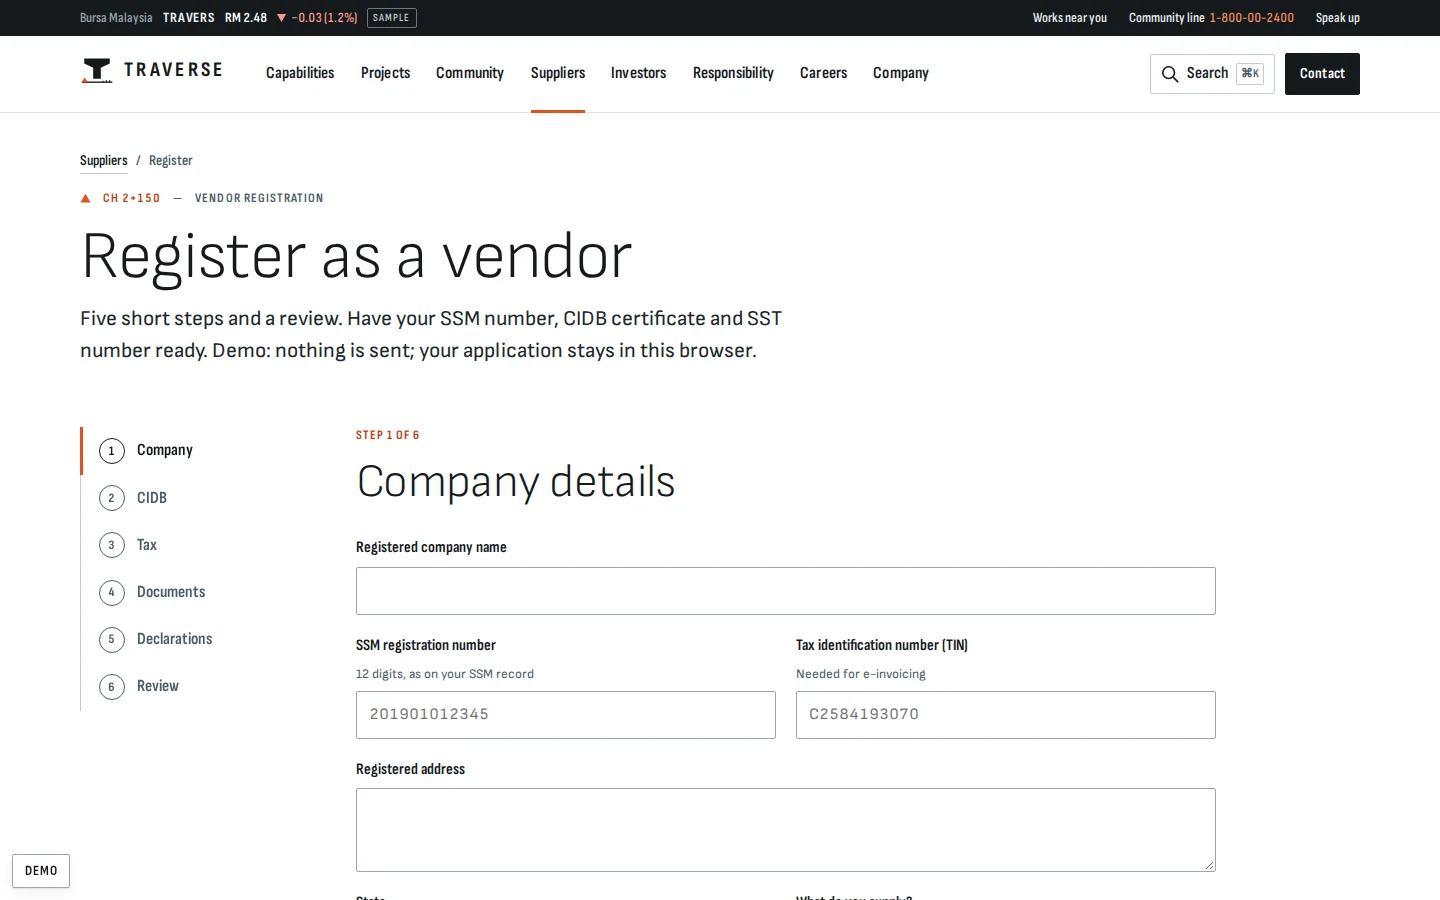Click the Bursa Malaysia label
Screen dimensions: 1440x900
(x=116, y=18)
